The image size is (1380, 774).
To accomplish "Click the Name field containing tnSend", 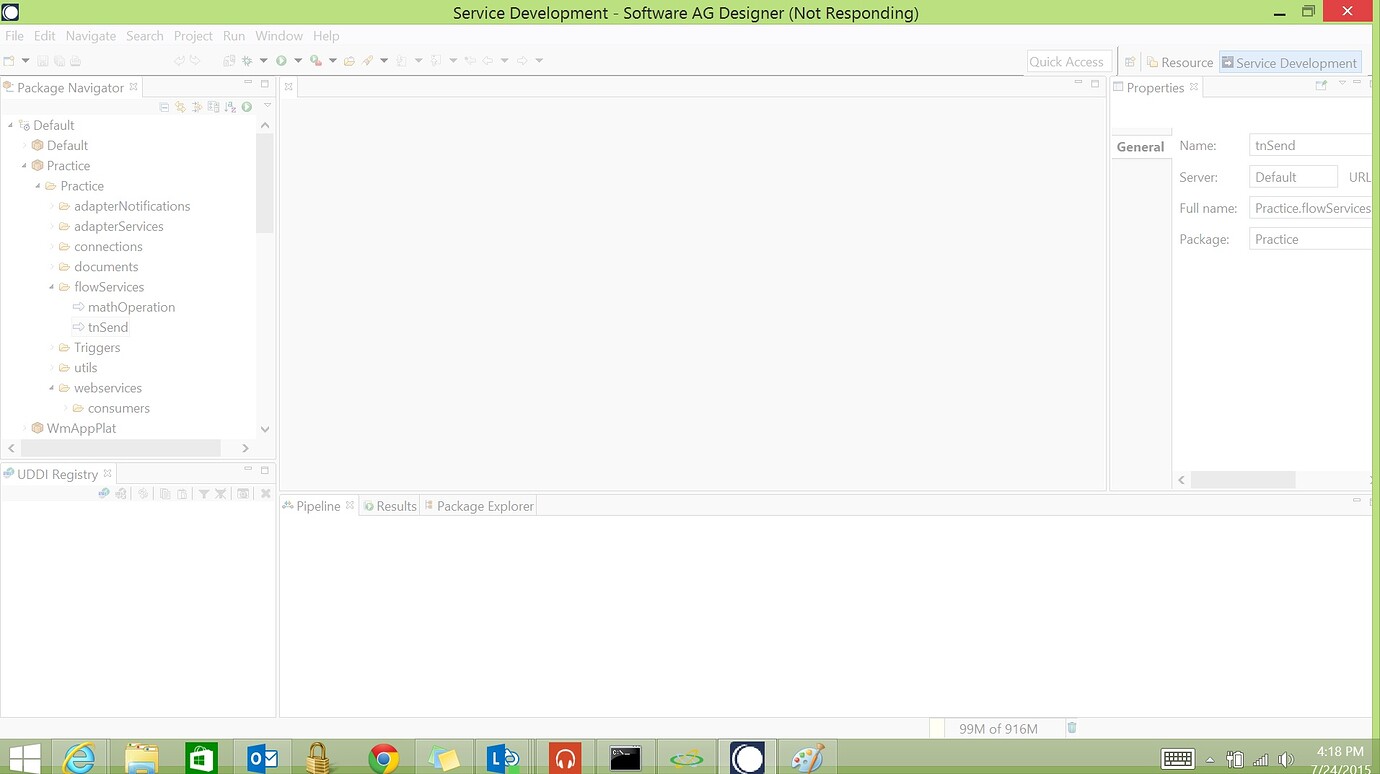I will (1310, 145).
